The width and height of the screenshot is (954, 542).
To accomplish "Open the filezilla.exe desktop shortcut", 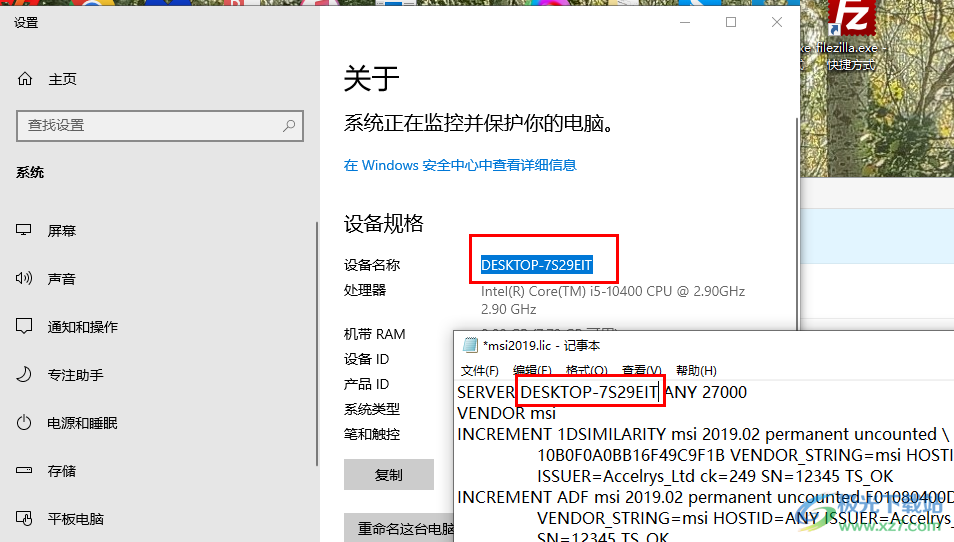I will [x=851, y=35].
